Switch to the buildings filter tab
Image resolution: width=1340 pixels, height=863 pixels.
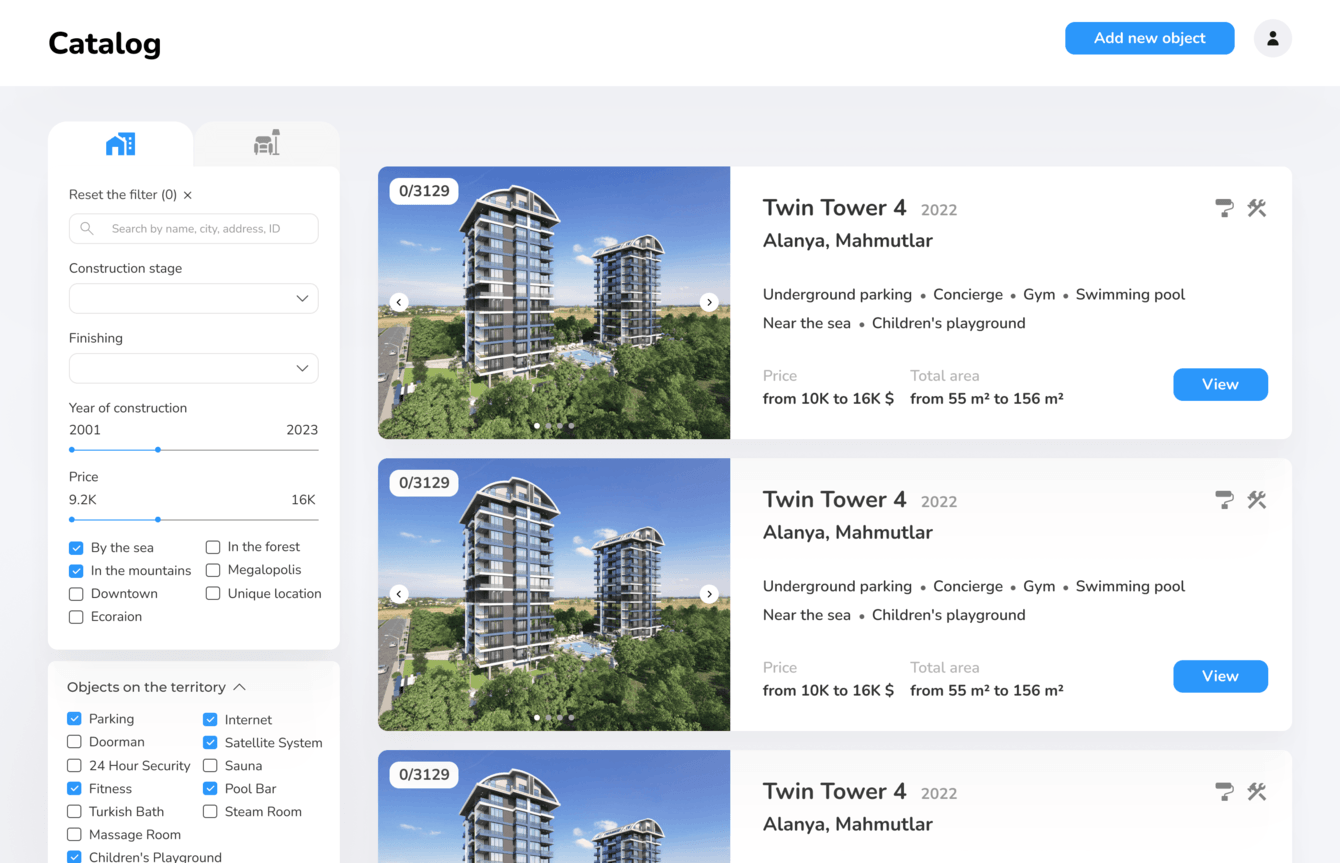pos(120,145)
